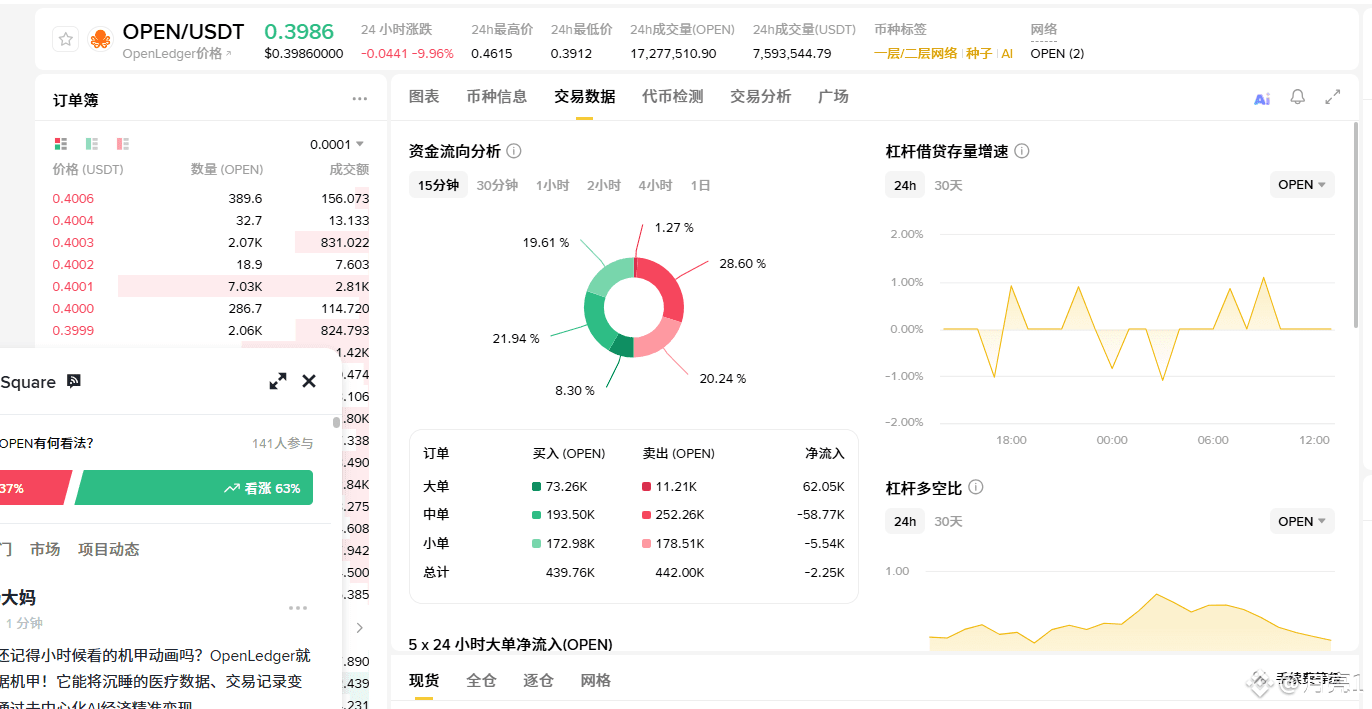The height and width of the screenshot is (709, 1372).
Task: Click the price alert bell icon
Action: [x=1297, y=97]
